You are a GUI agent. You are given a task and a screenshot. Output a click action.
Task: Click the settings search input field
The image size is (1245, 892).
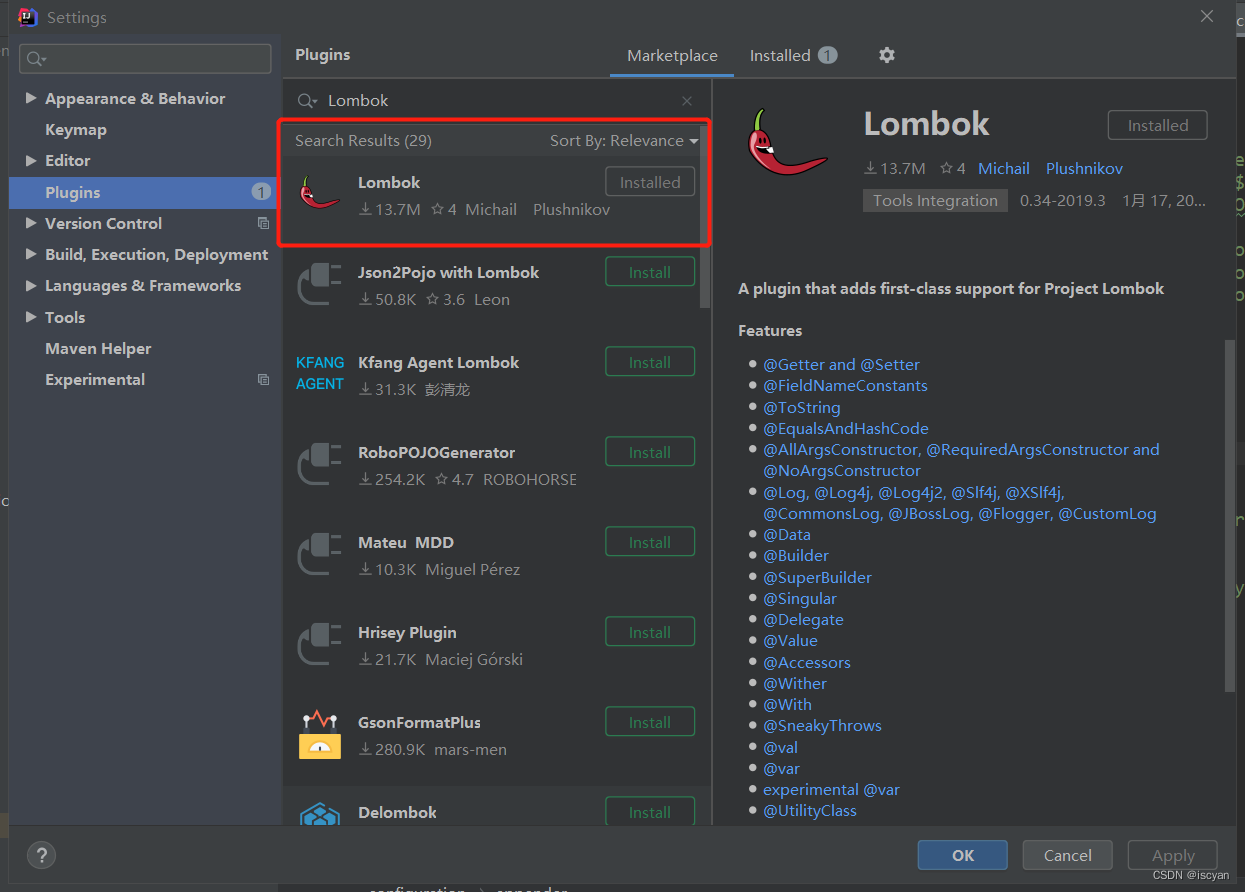[x=146, y=59]
